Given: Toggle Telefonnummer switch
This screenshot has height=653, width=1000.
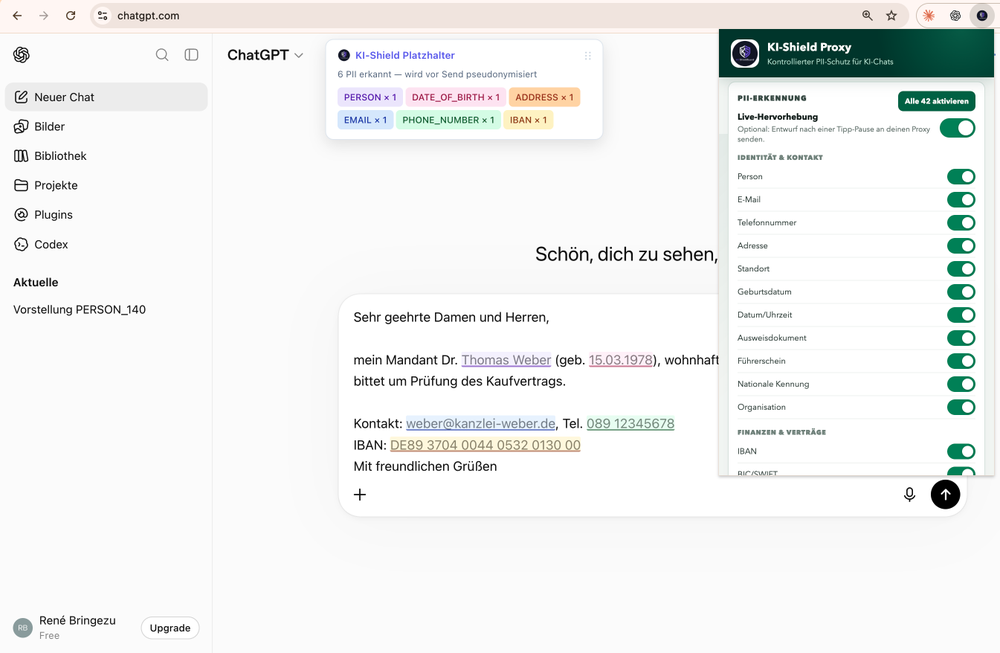Looking at the screenshot, I should click(x=961, y=223).
